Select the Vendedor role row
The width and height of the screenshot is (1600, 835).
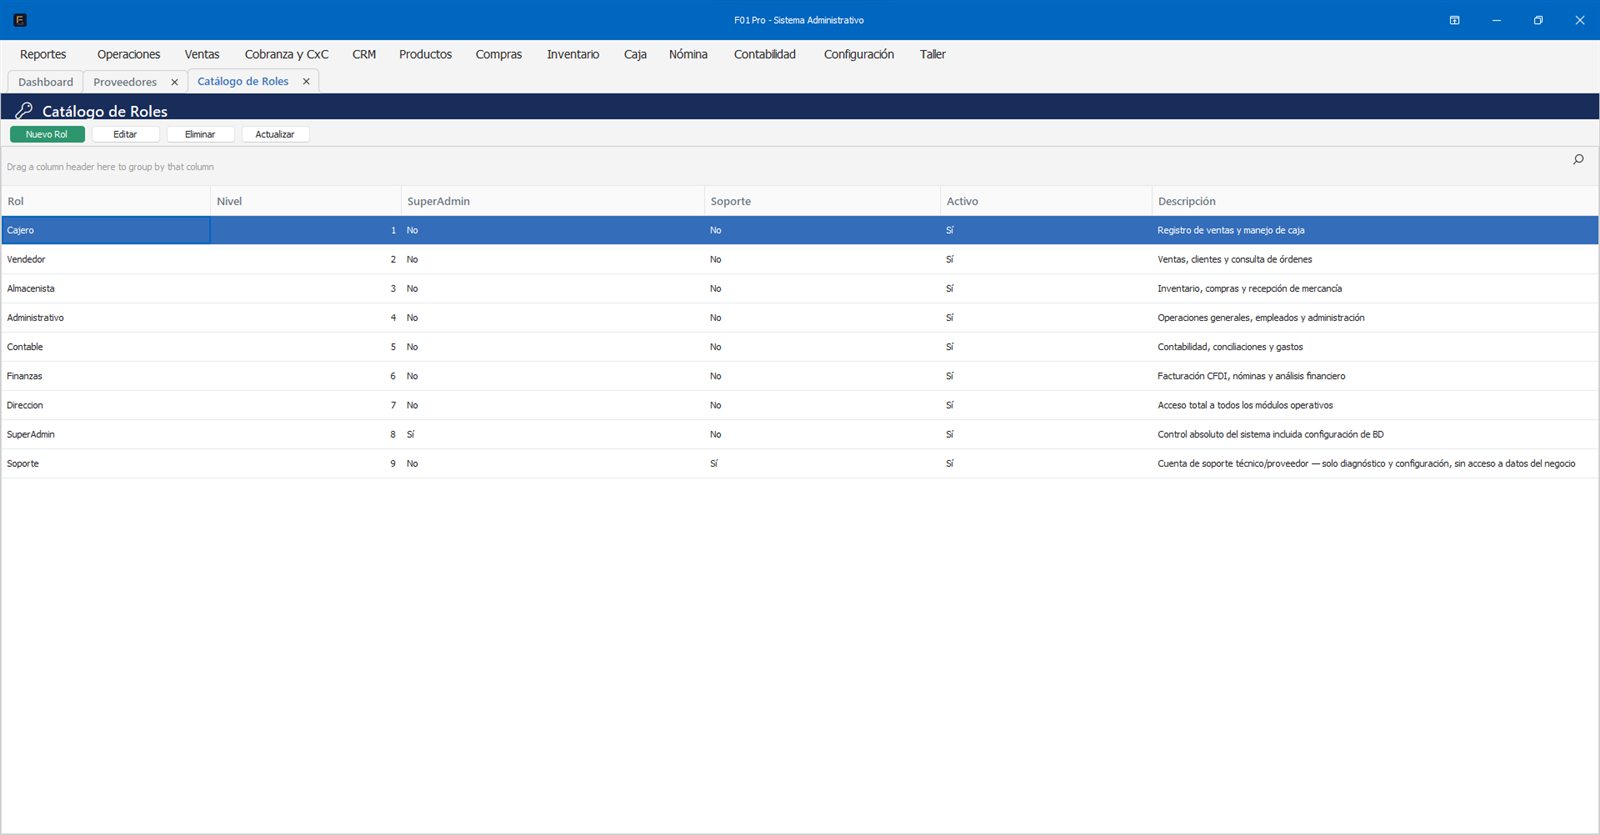pyautogui.click(x=800, y=259)
